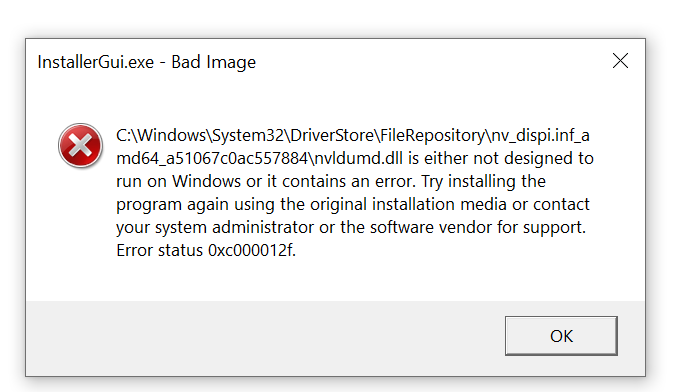
Task: Select the error status code 0xc000012f
Action: coord(251,250)
